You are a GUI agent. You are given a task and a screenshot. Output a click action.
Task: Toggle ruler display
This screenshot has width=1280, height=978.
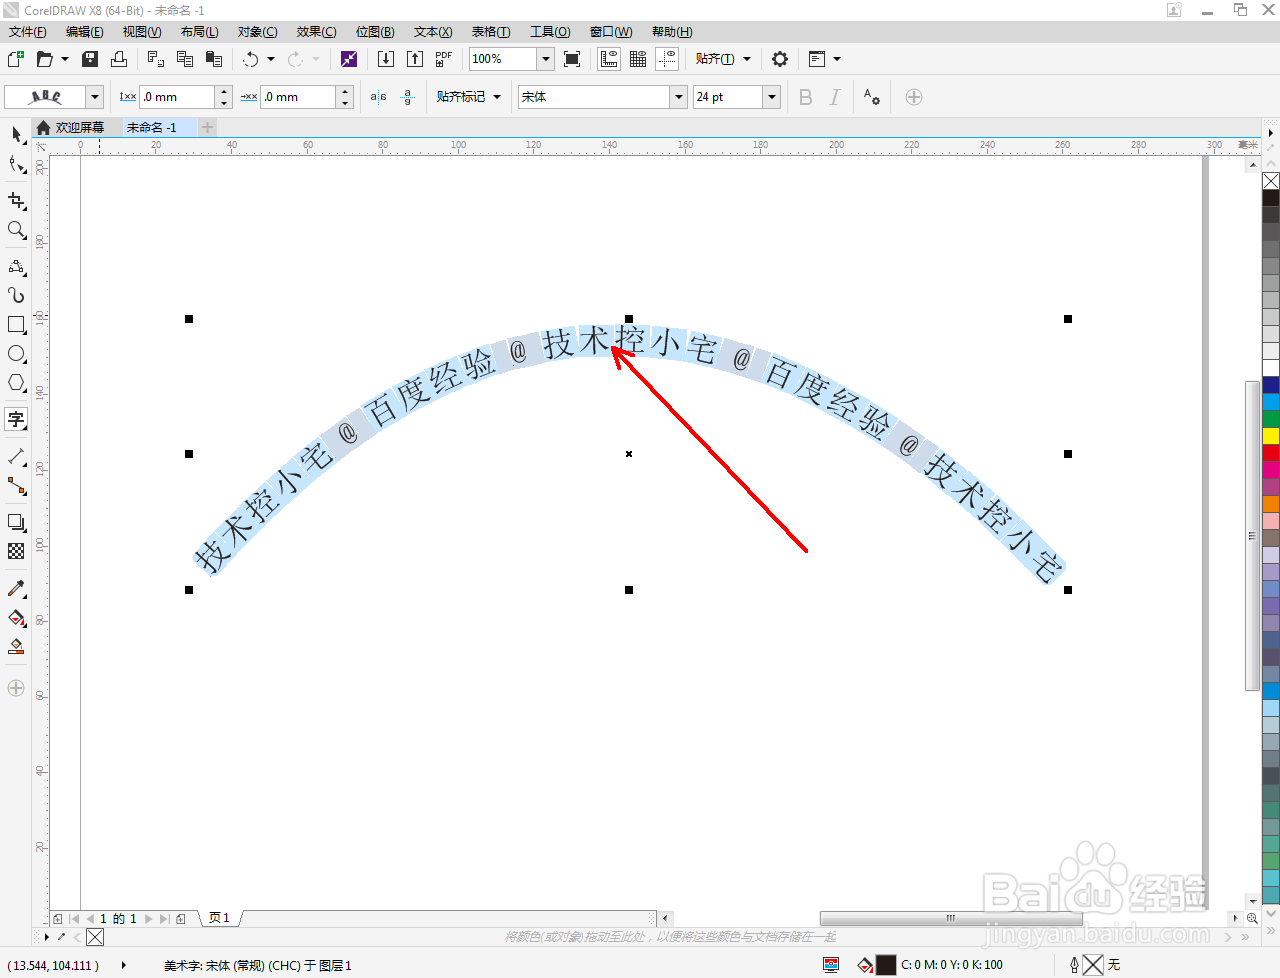tap(609, 59)
